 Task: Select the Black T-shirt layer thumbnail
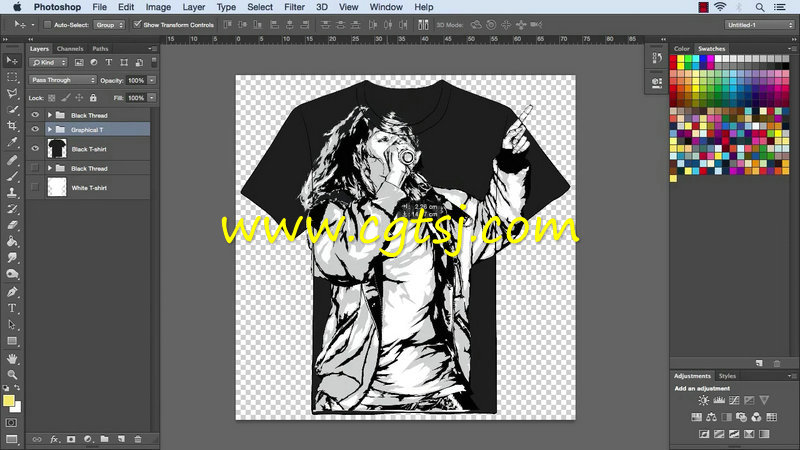coord(57,149)
